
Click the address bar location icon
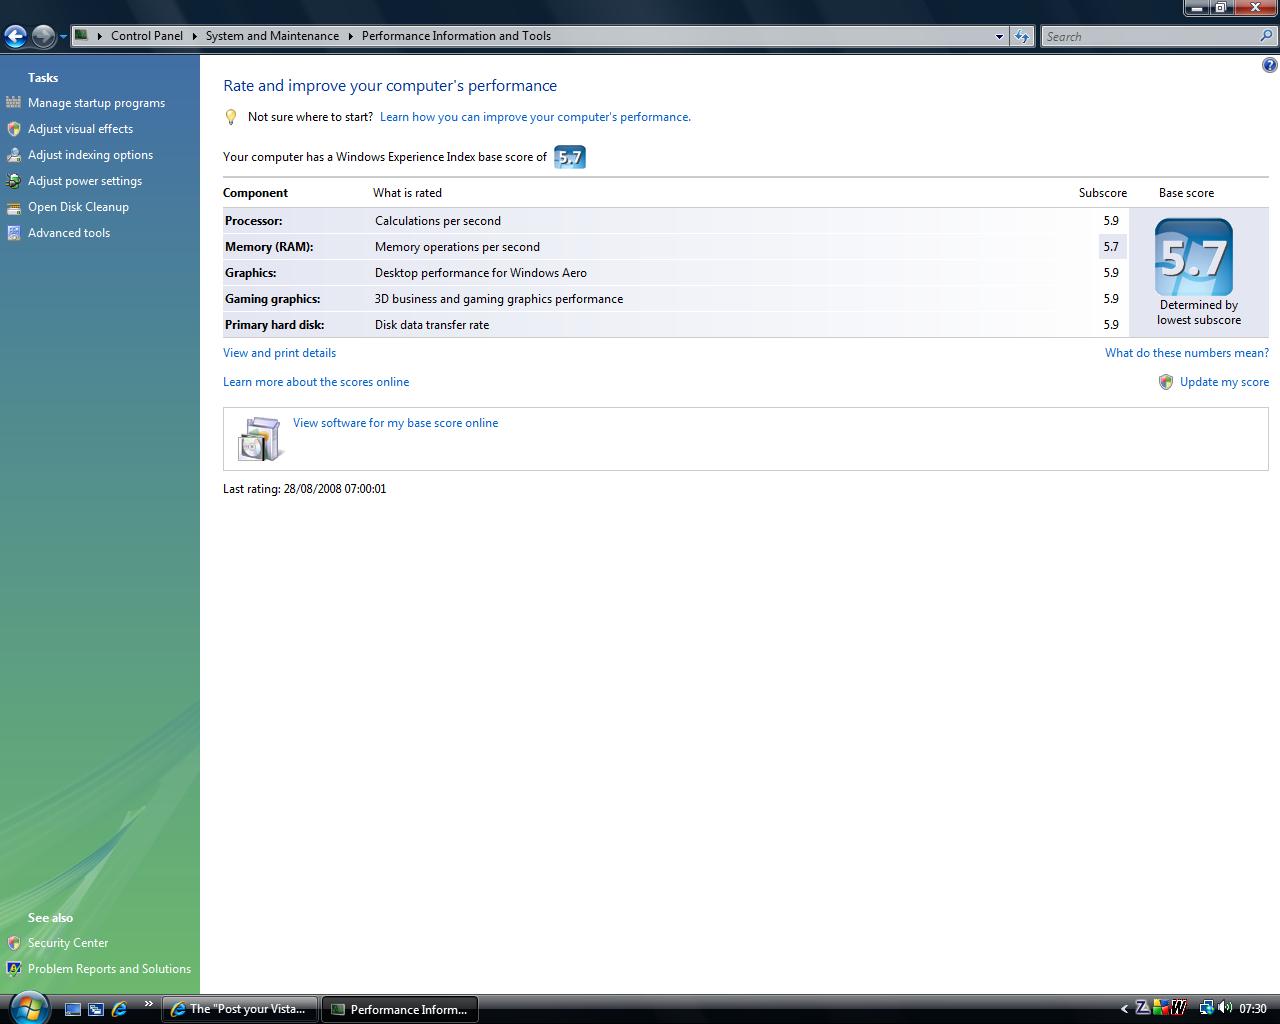pyautogui.click(x=82, y=36)
